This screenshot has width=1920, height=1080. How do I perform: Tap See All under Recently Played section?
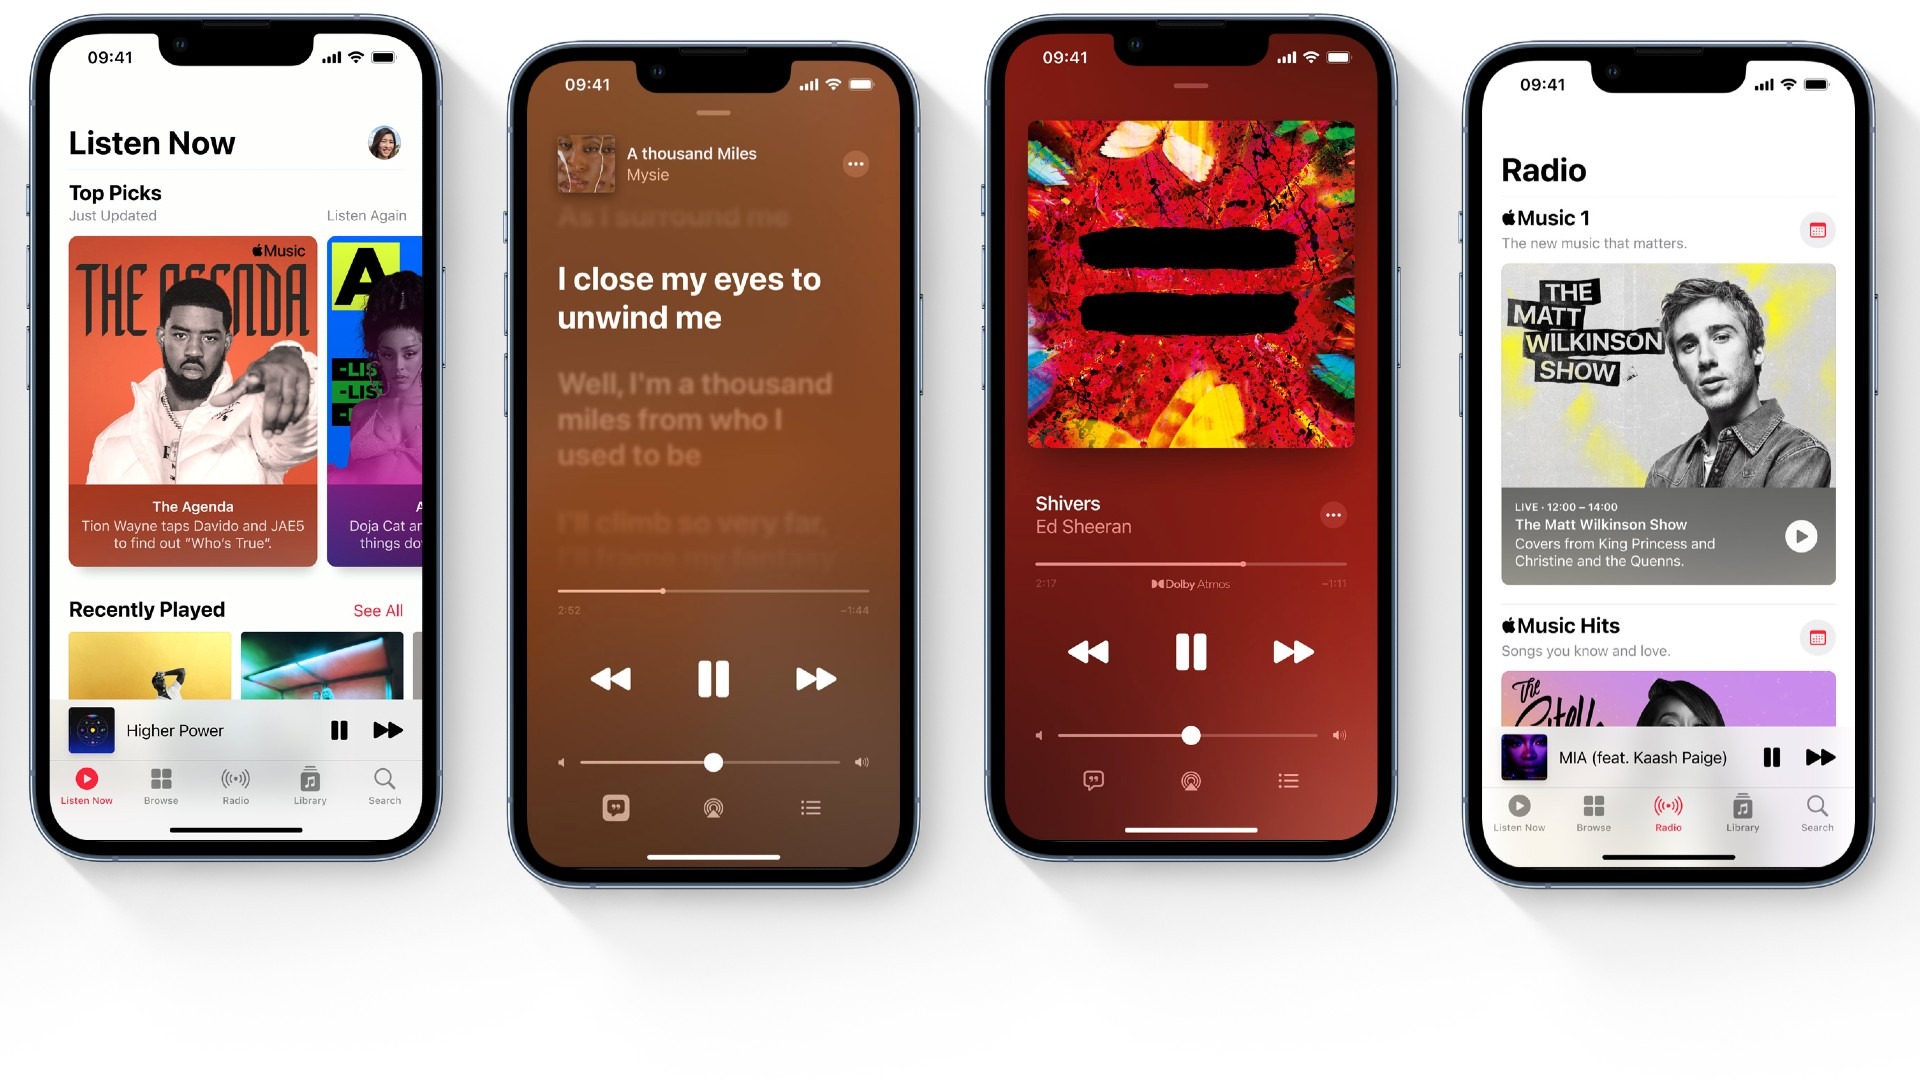(x=377, y=609)
